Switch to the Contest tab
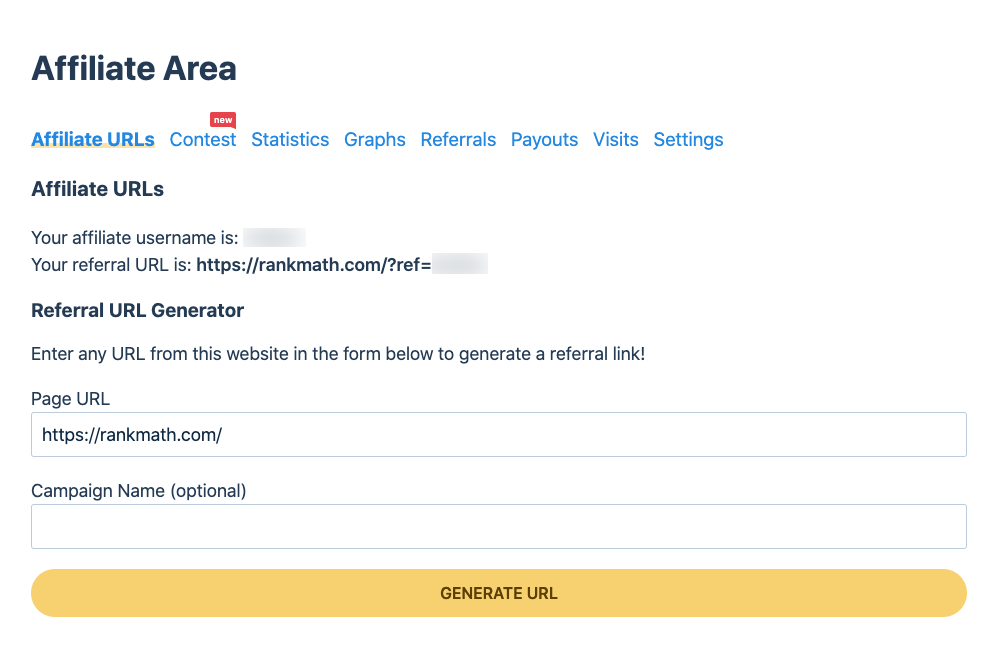The width and height of the screenshot is (992, 662). pyautogui.click(x=202, y=139)
